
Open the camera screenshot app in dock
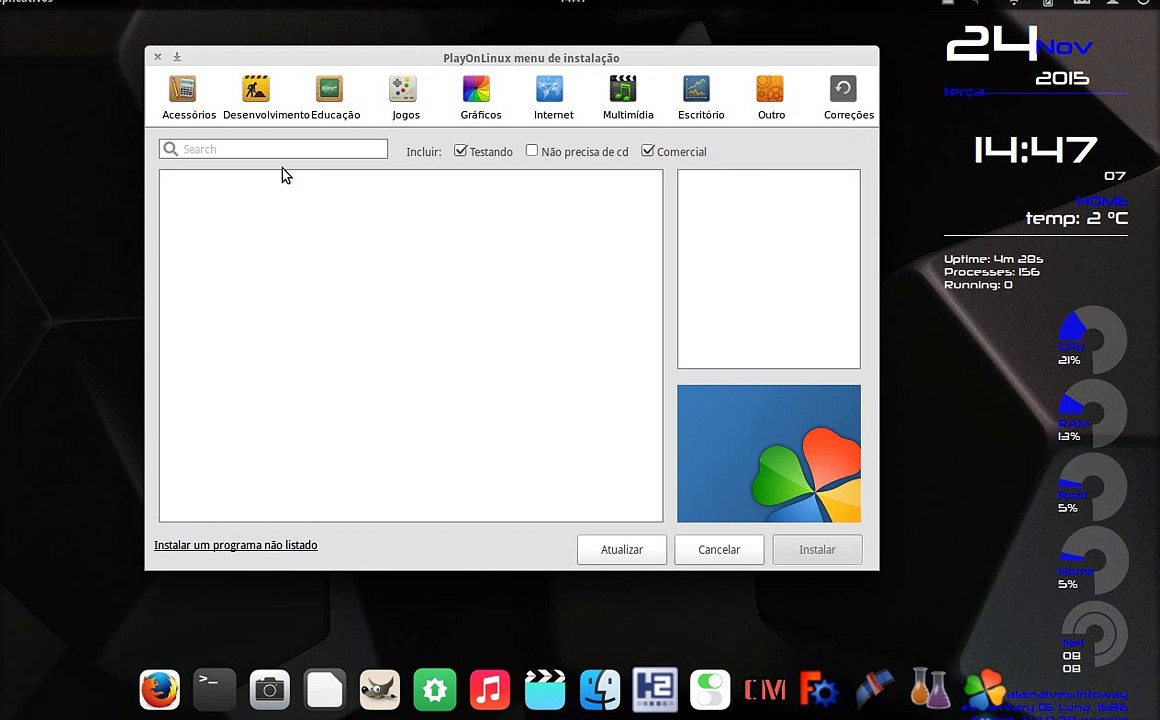click(269, 690)
